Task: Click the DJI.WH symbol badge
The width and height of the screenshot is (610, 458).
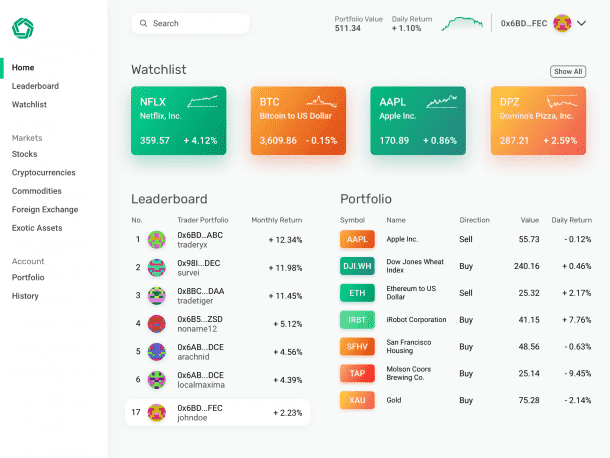Action: pyautogui.click(x=357, y=266)
